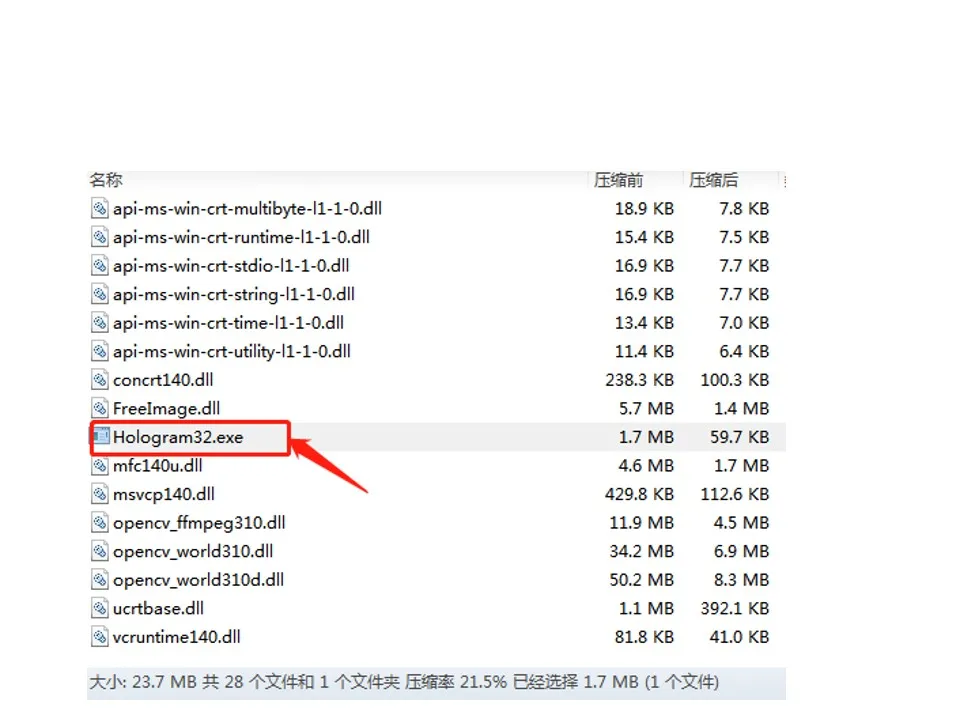Click the vcruntime140.dll file icon
Screen dimensions: 960x720
(x=100, y=637)
